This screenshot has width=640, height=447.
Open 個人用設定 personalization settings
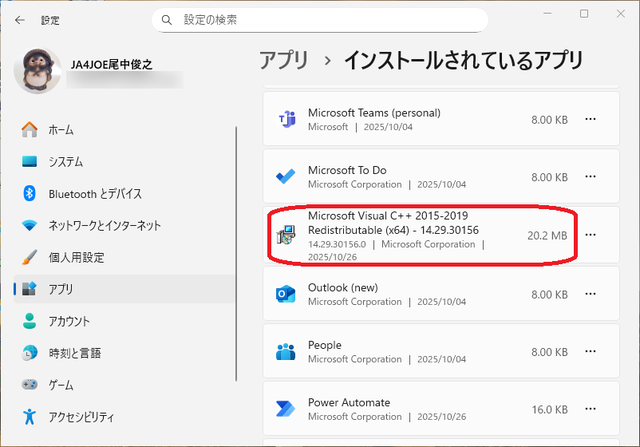tap(124, 257)
